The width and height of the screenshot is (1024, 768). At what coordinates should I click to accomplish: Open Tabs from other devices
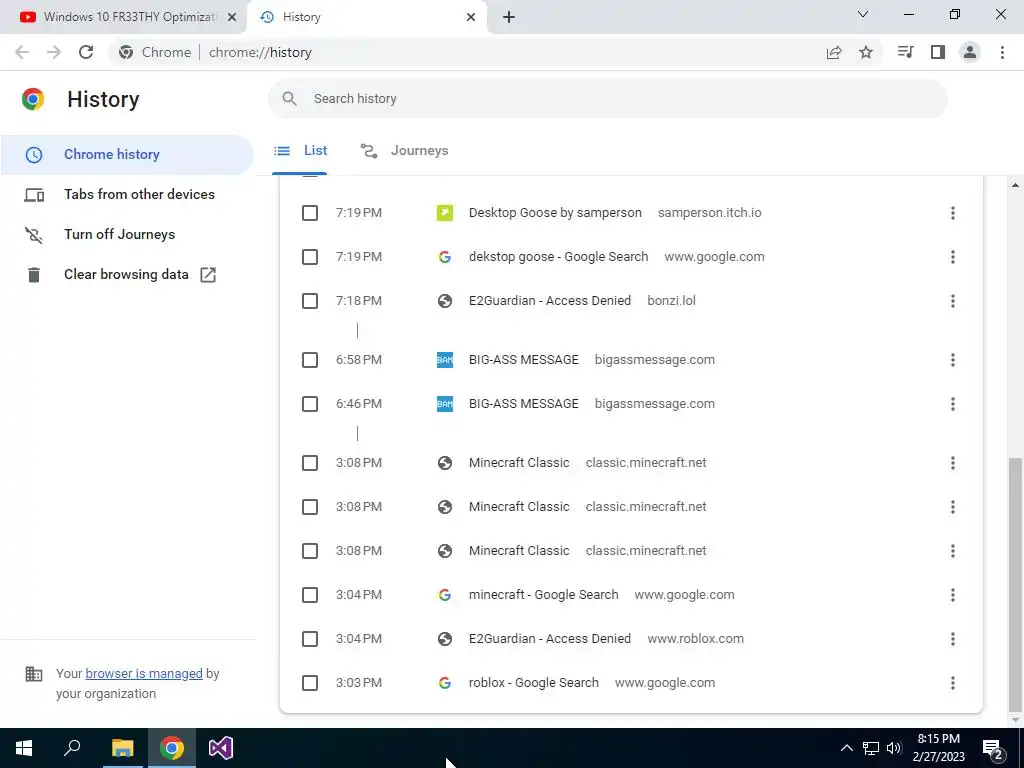[127, 195]
